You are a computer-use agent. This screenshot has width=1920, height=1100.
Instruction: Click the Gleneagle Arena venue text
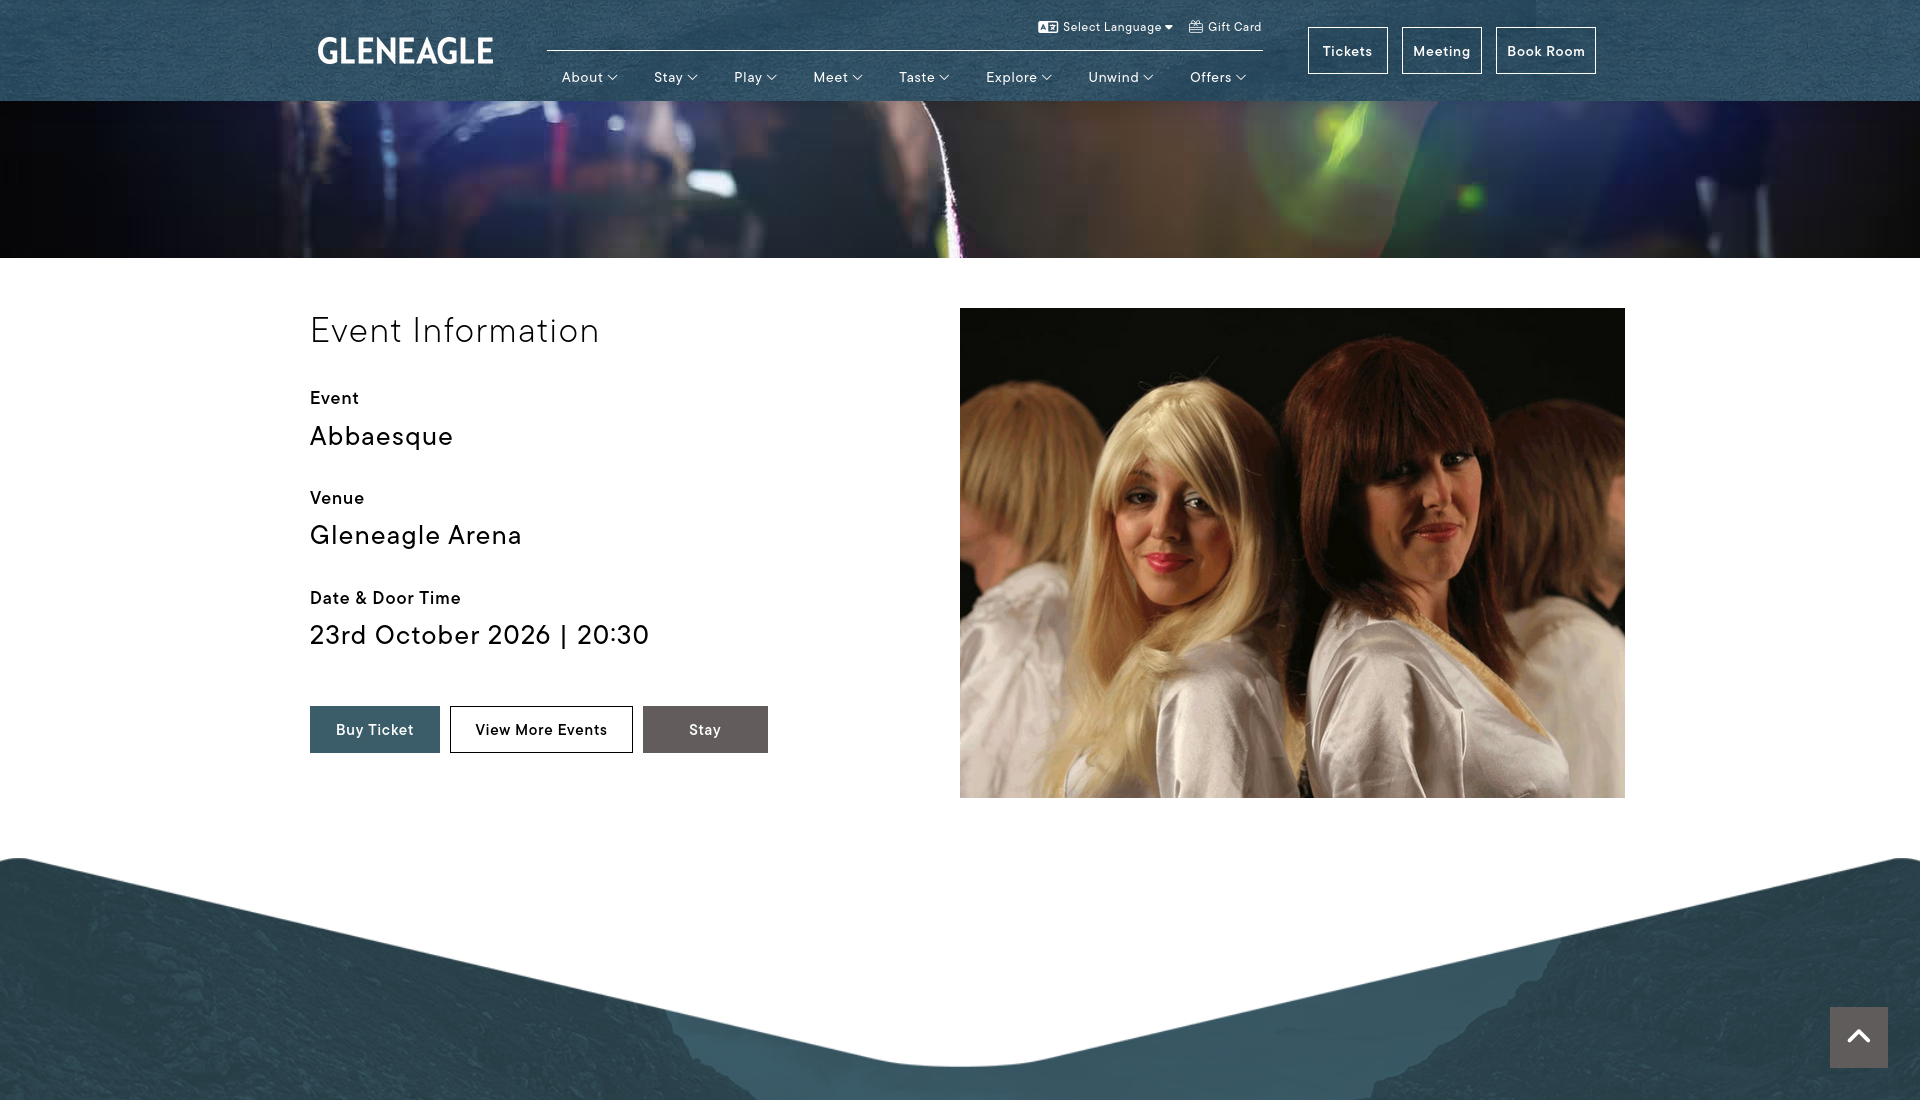click(x=415, y=535)
